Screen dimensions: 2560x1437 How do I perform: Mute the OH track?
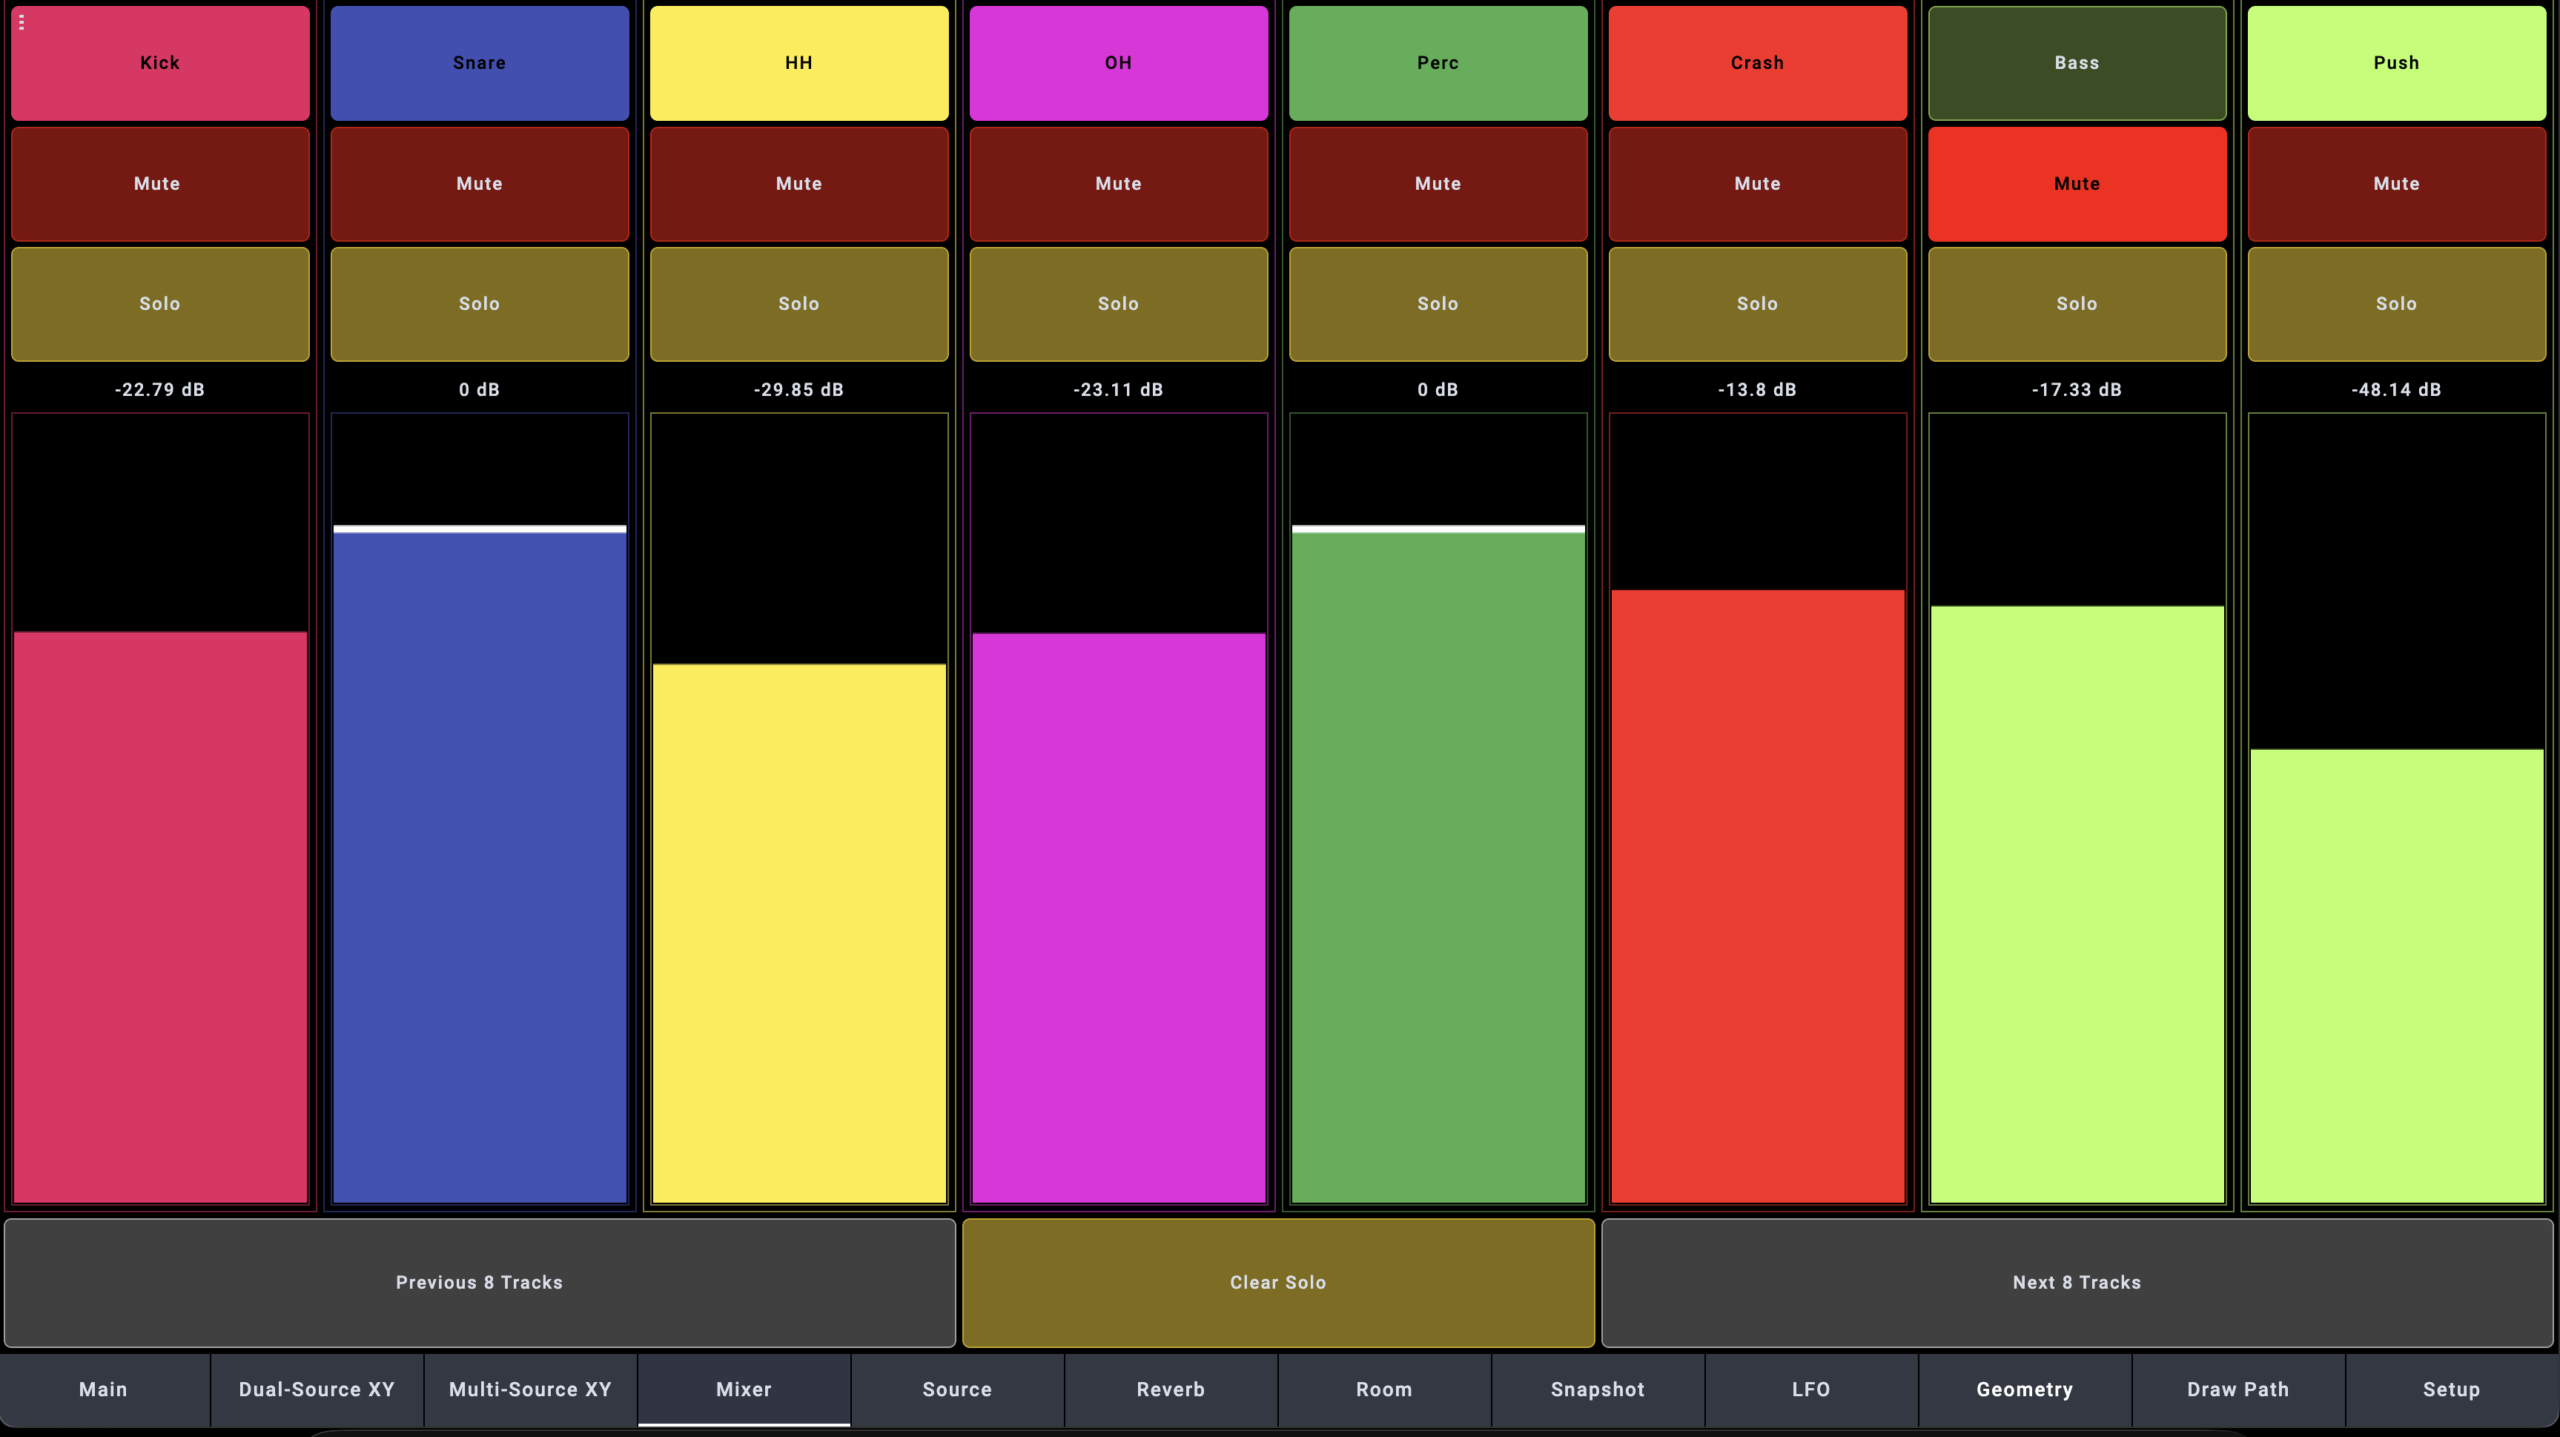tap(1118, 184)
